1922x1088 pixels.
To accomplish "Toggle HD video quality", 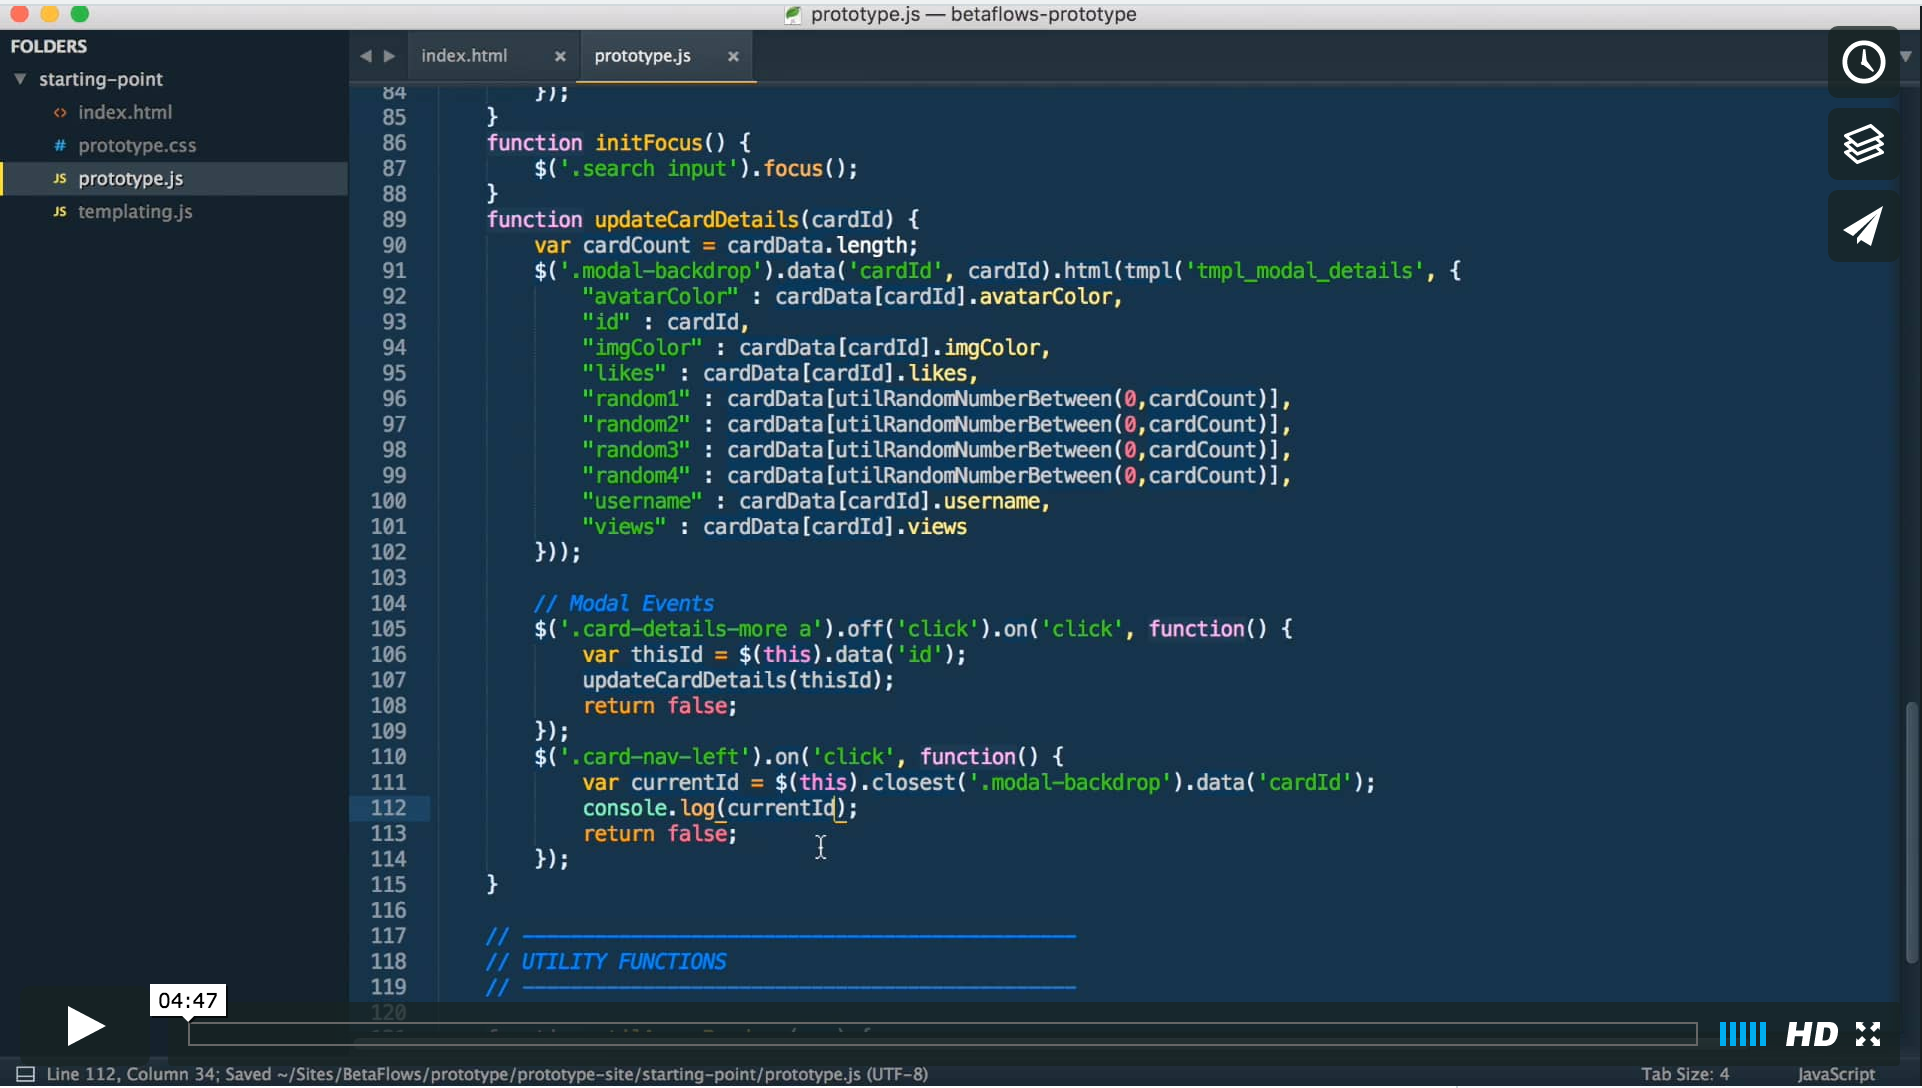I will tap(1812, 1034).
